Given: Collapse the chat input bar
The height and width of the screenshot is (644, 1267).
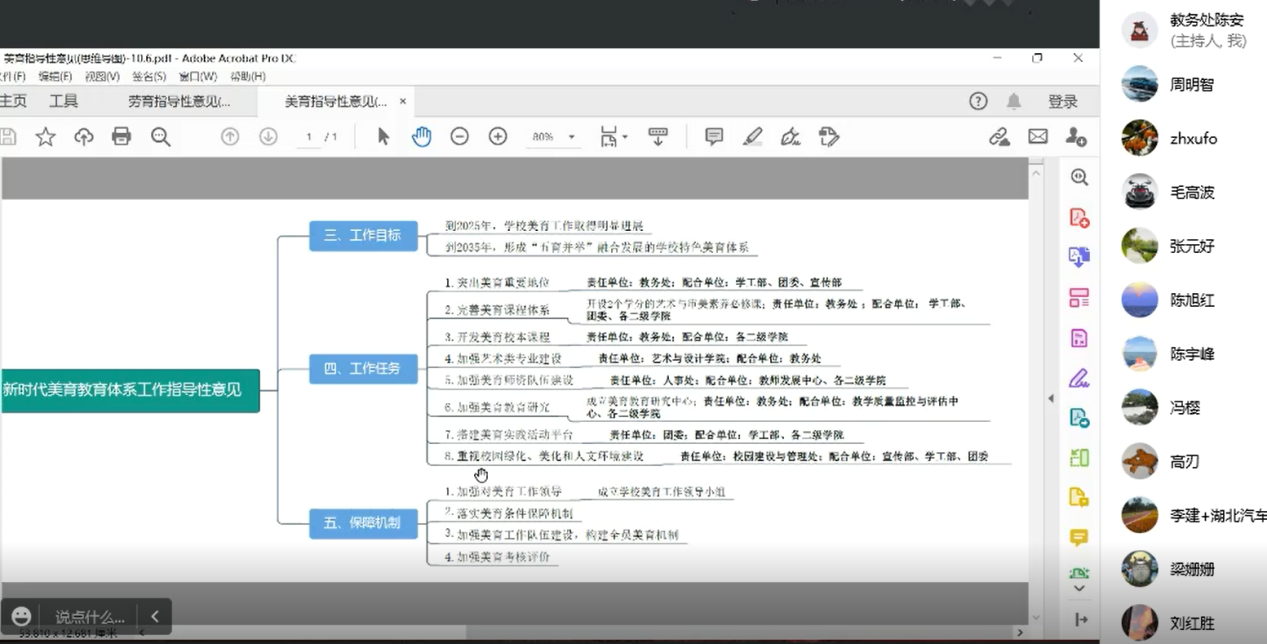Looking at the screenshot, I should pos(155,616).
